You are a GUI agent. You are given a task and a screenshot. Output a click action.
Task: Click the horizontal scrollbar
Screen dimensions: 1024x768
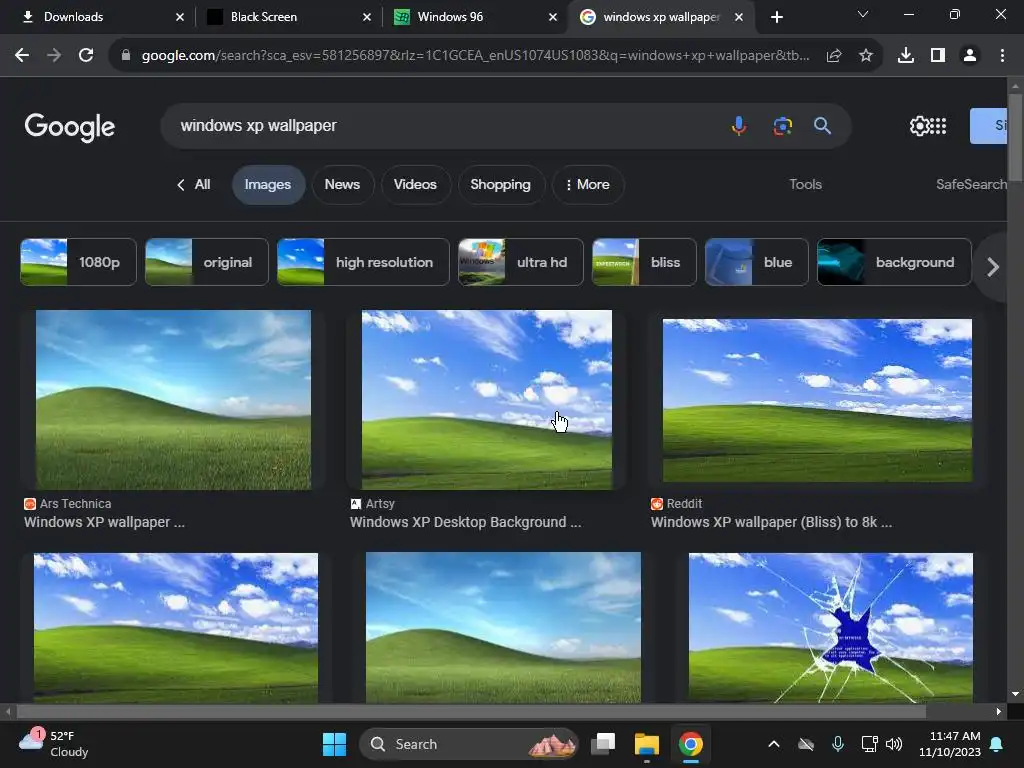click(x=471, y=711)
